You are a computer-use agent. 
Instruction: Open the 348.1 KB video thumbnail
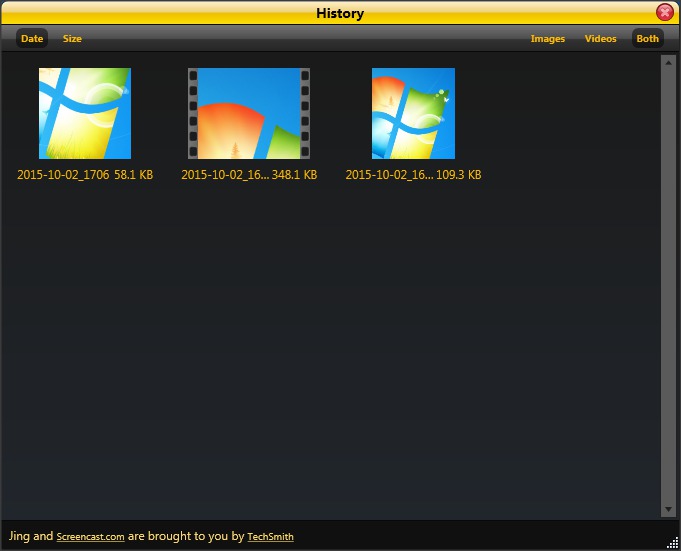tap(249, 113)
